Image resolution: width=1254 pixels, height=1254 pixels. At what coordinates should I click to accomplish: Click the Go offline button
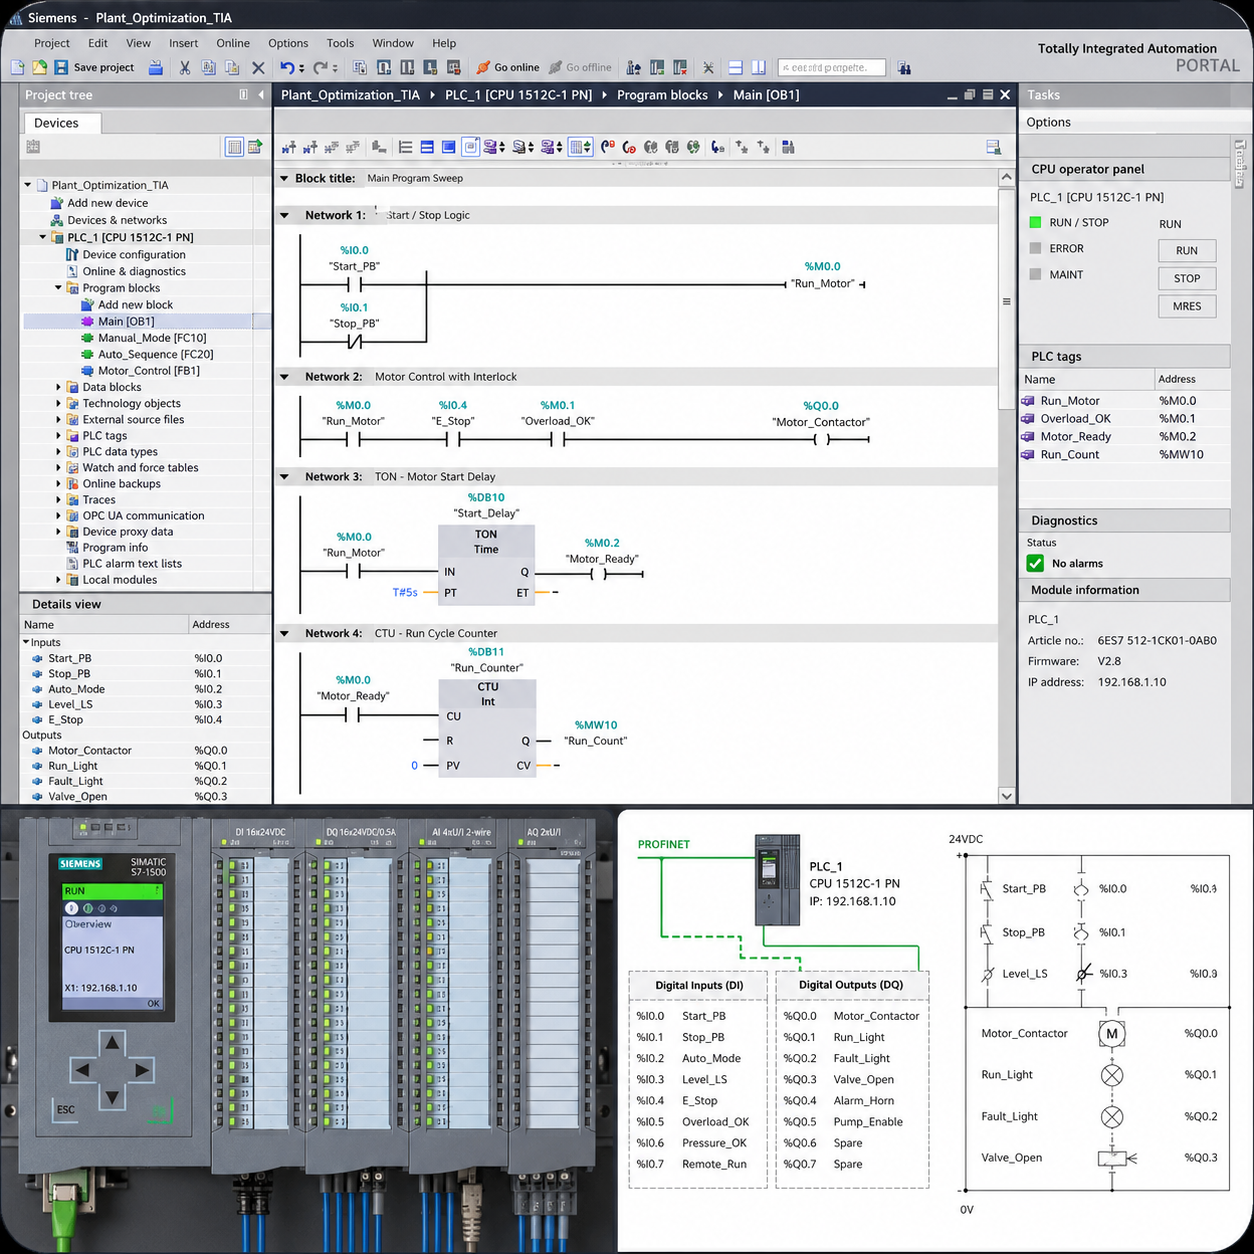pos(580,67)
